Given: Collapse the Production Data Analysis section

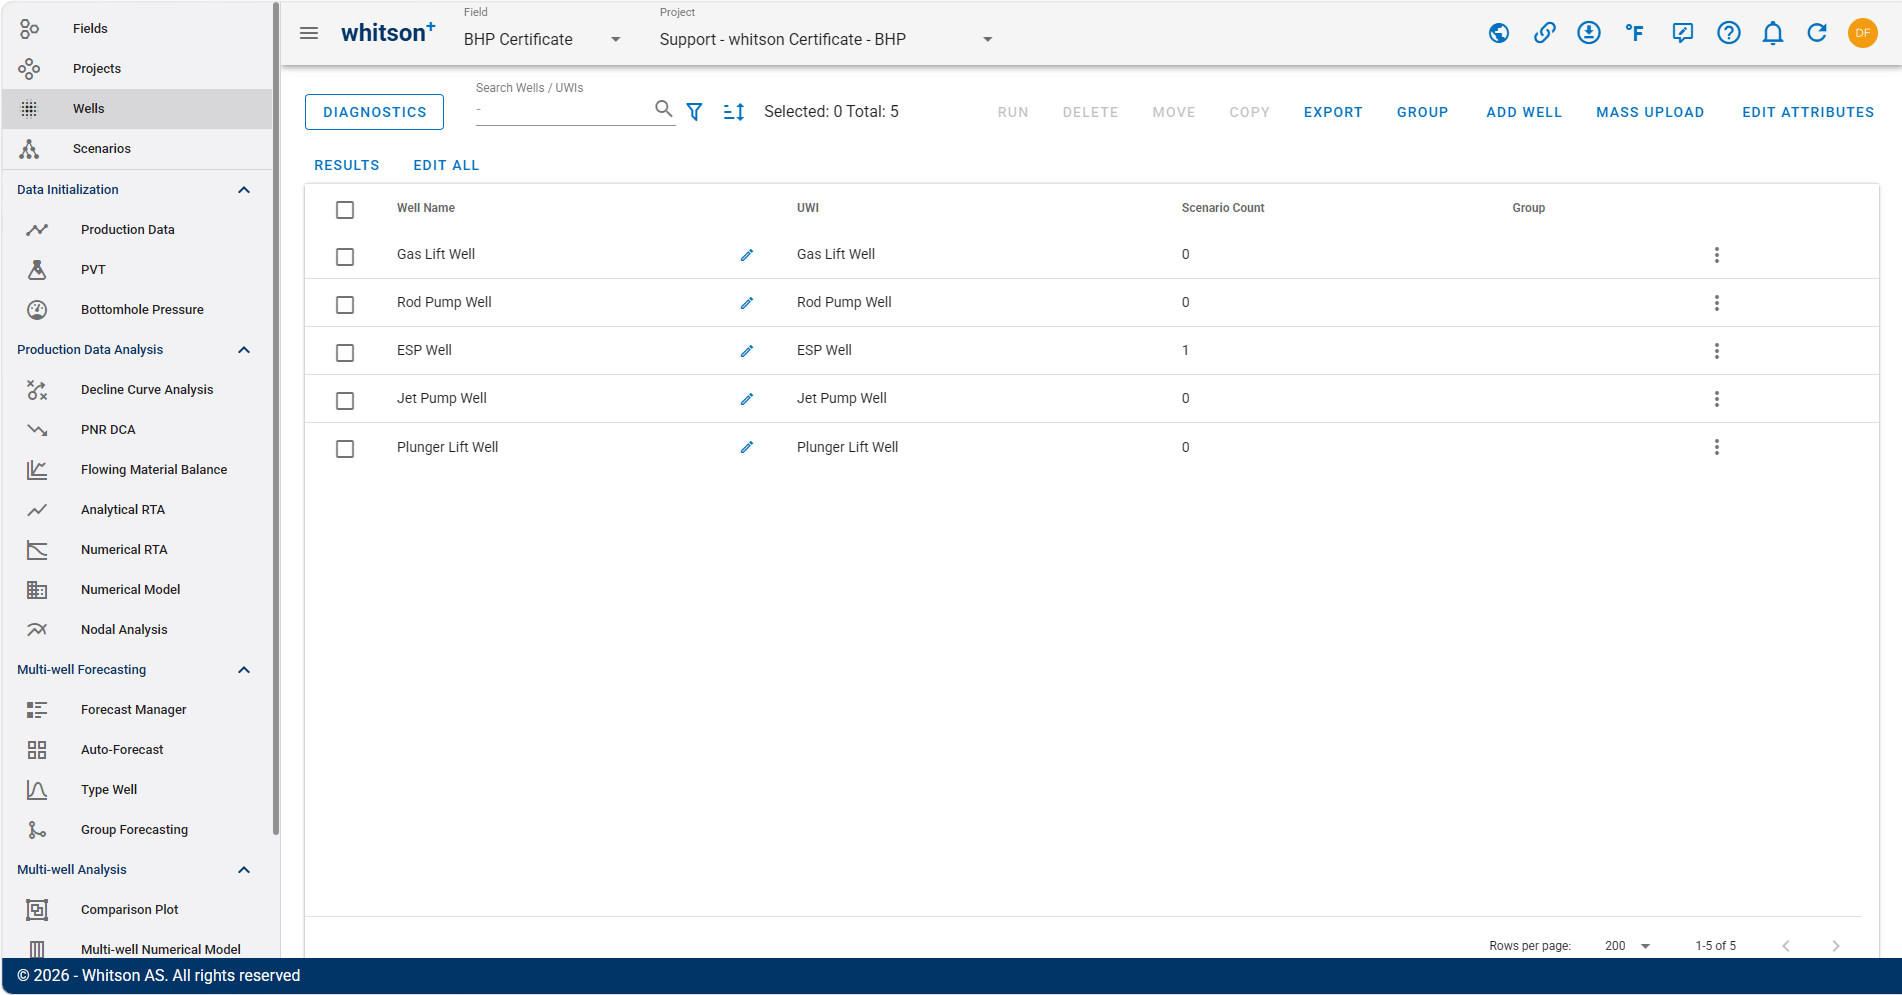Looking at the screenshot, I should point(244,350).
